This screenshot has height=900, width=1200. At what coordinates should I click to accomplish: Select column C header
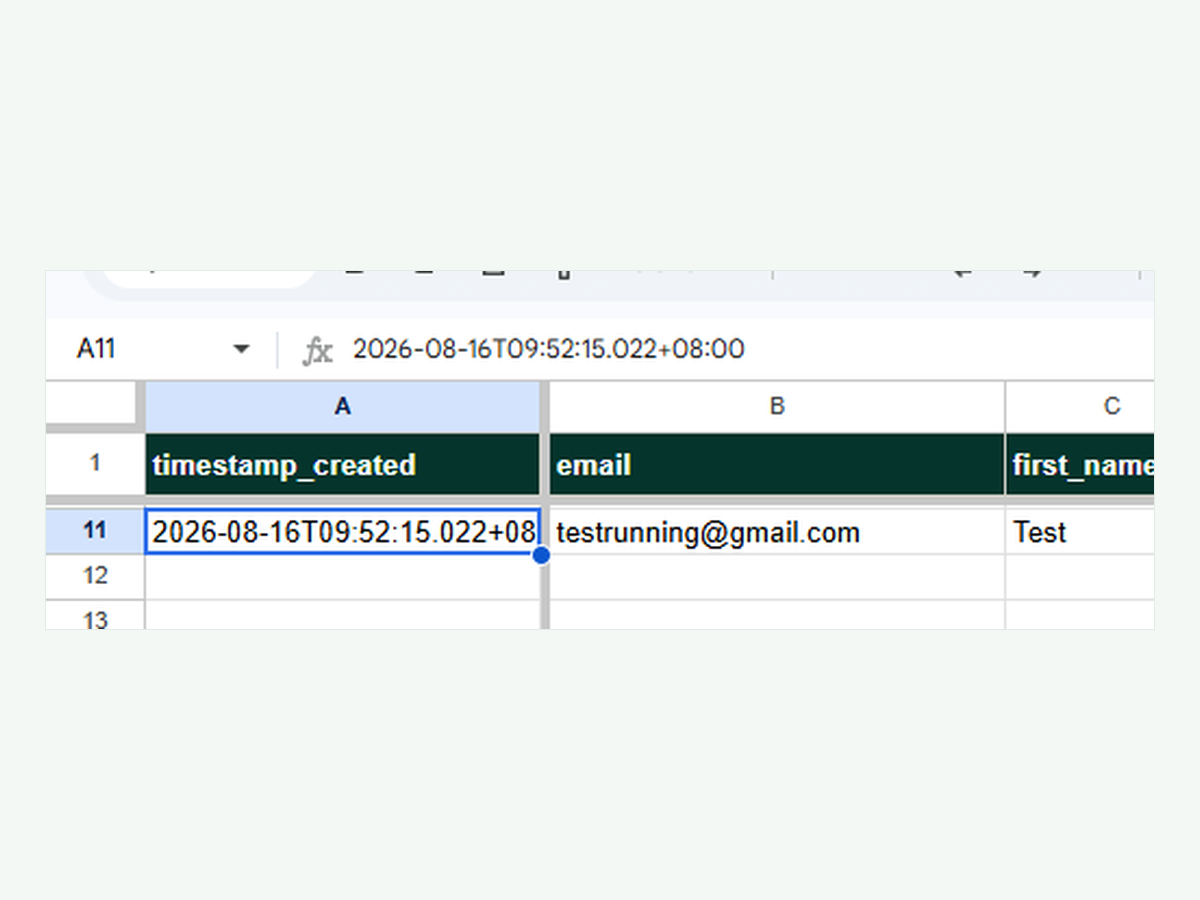[x=1080, y=406]
